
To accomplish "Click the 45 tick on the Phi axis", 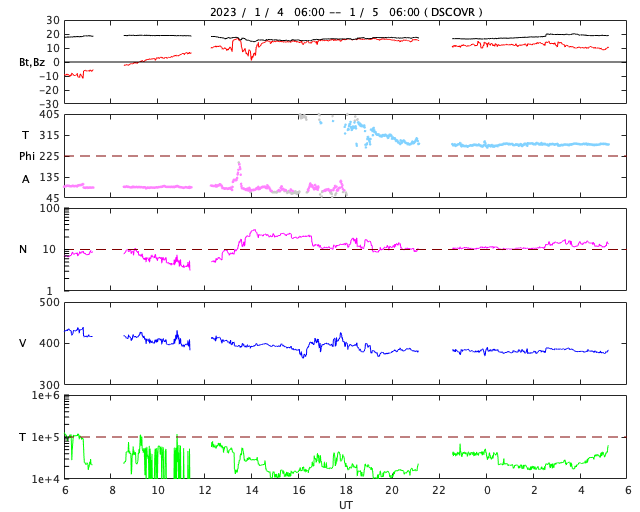I will pyautogui.click(x=53, y=198).
